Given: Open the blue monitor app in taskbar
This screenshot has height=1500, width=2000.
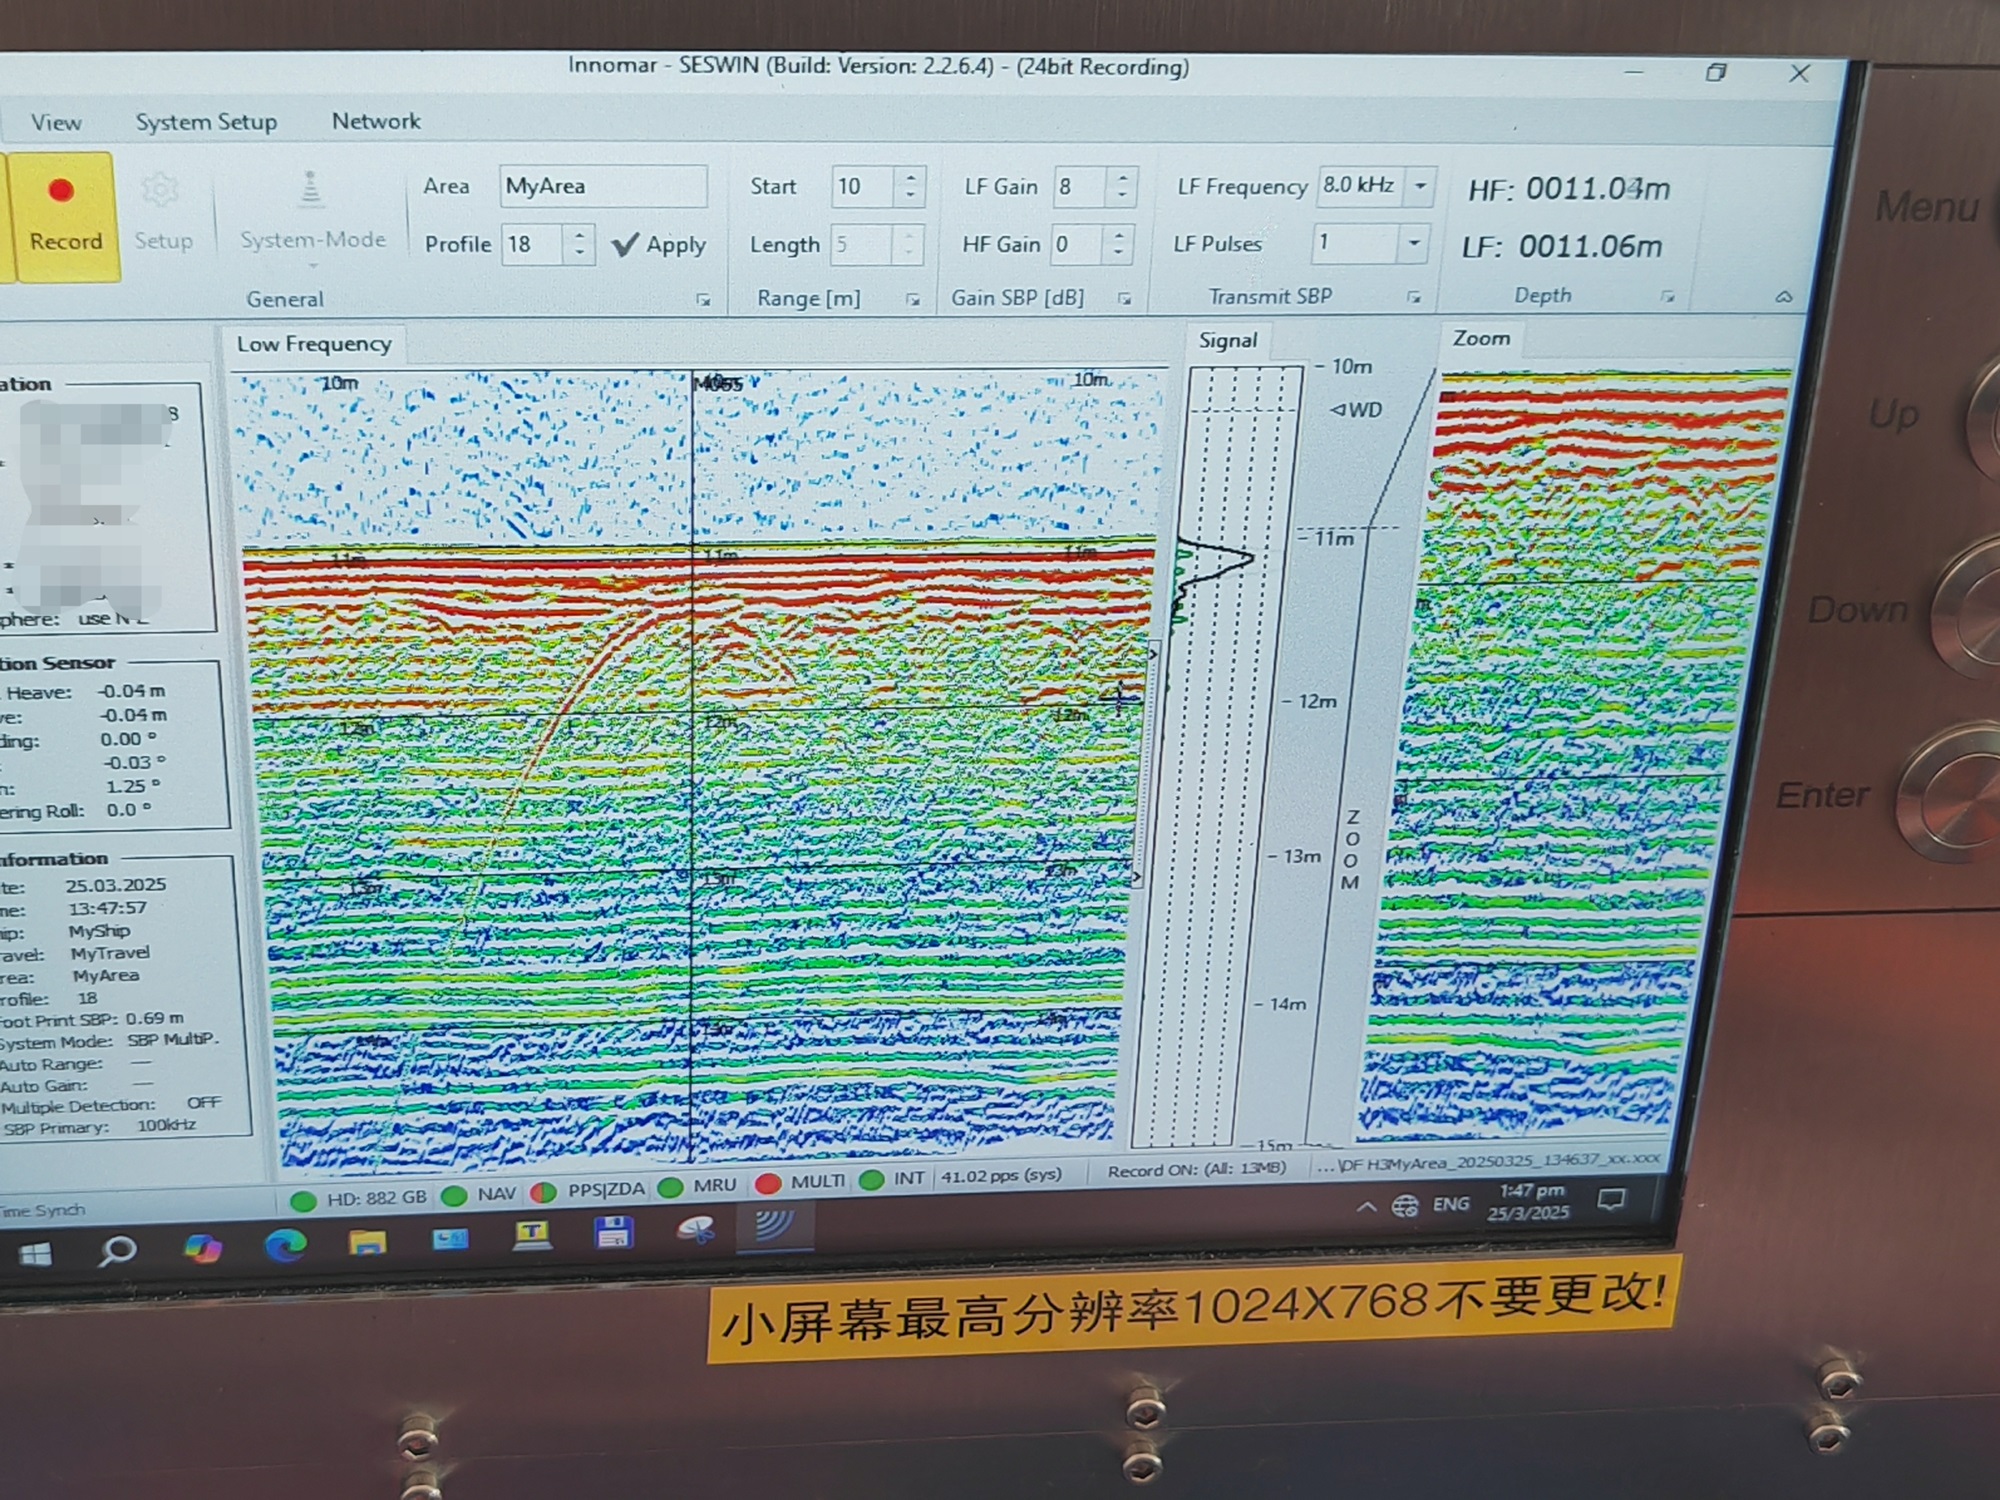Looking at the screenshot, I should [450, 1239].
